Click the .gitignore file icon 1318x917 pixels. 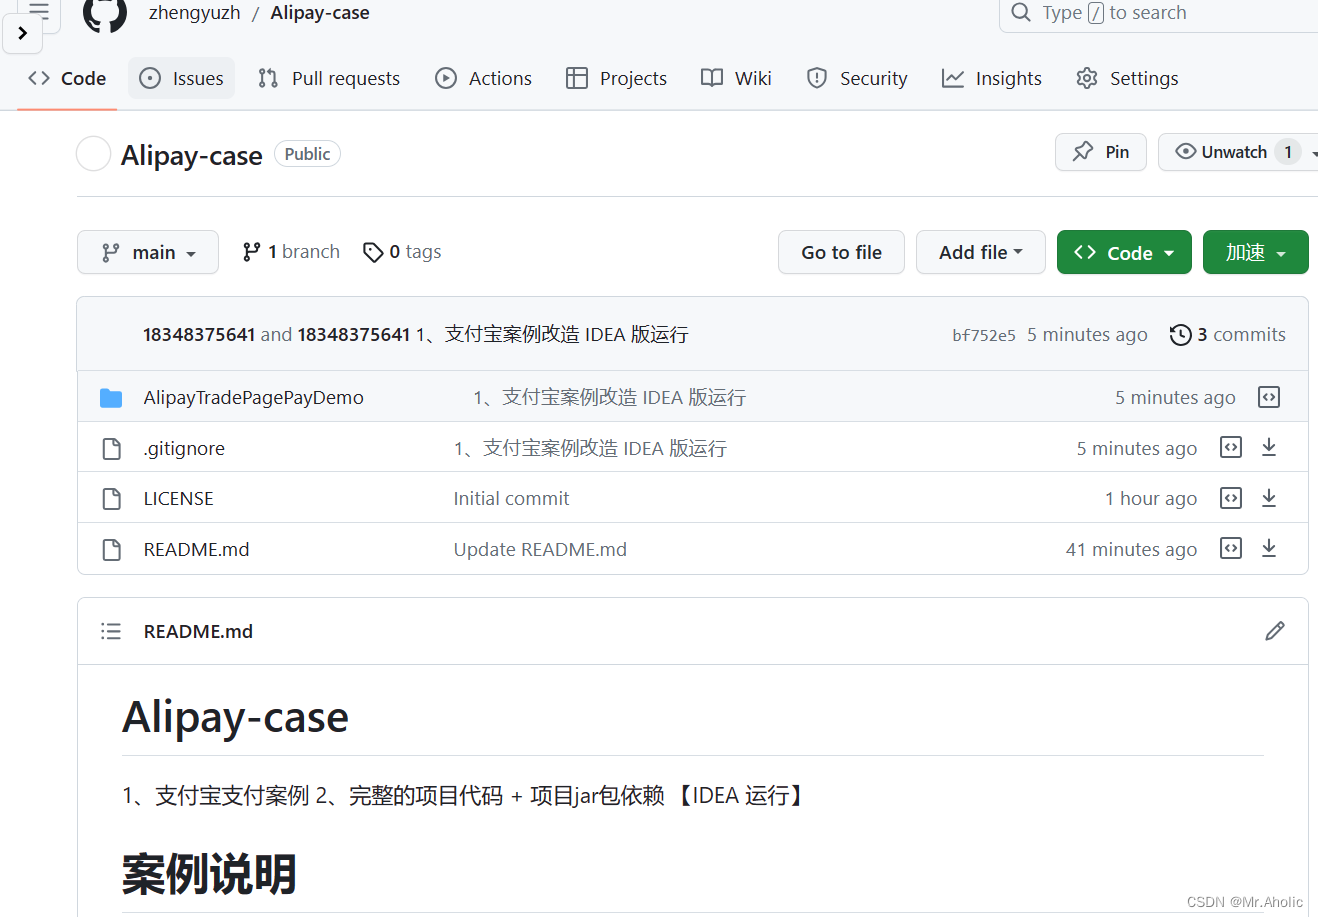[x=112, y=449]
